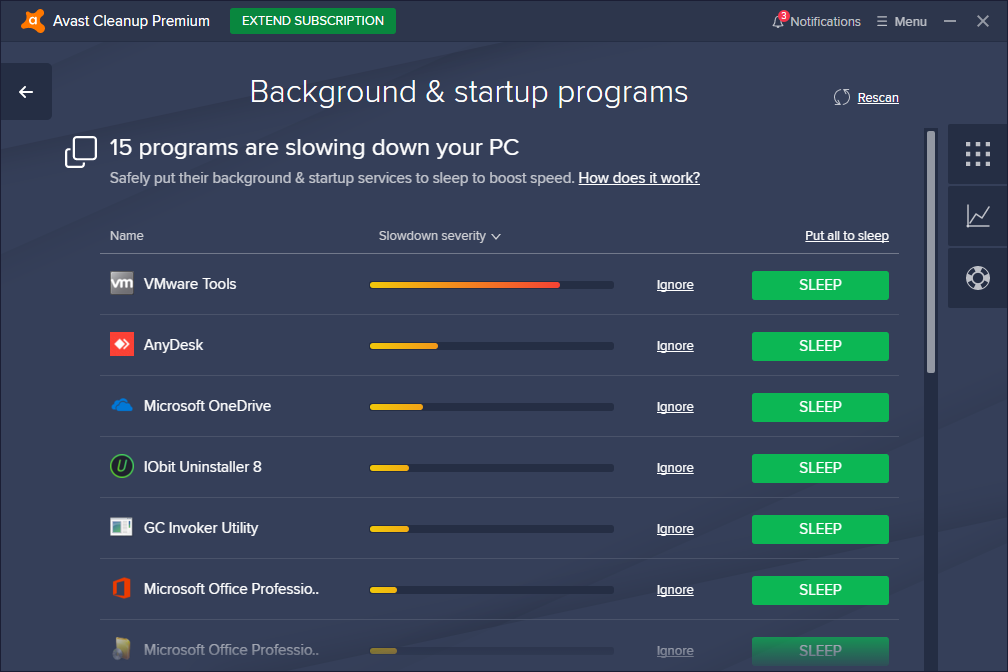Click the GC Invoker Utility icon
The width and height of the screenshot is (1008, 672).
coord(120,527)
